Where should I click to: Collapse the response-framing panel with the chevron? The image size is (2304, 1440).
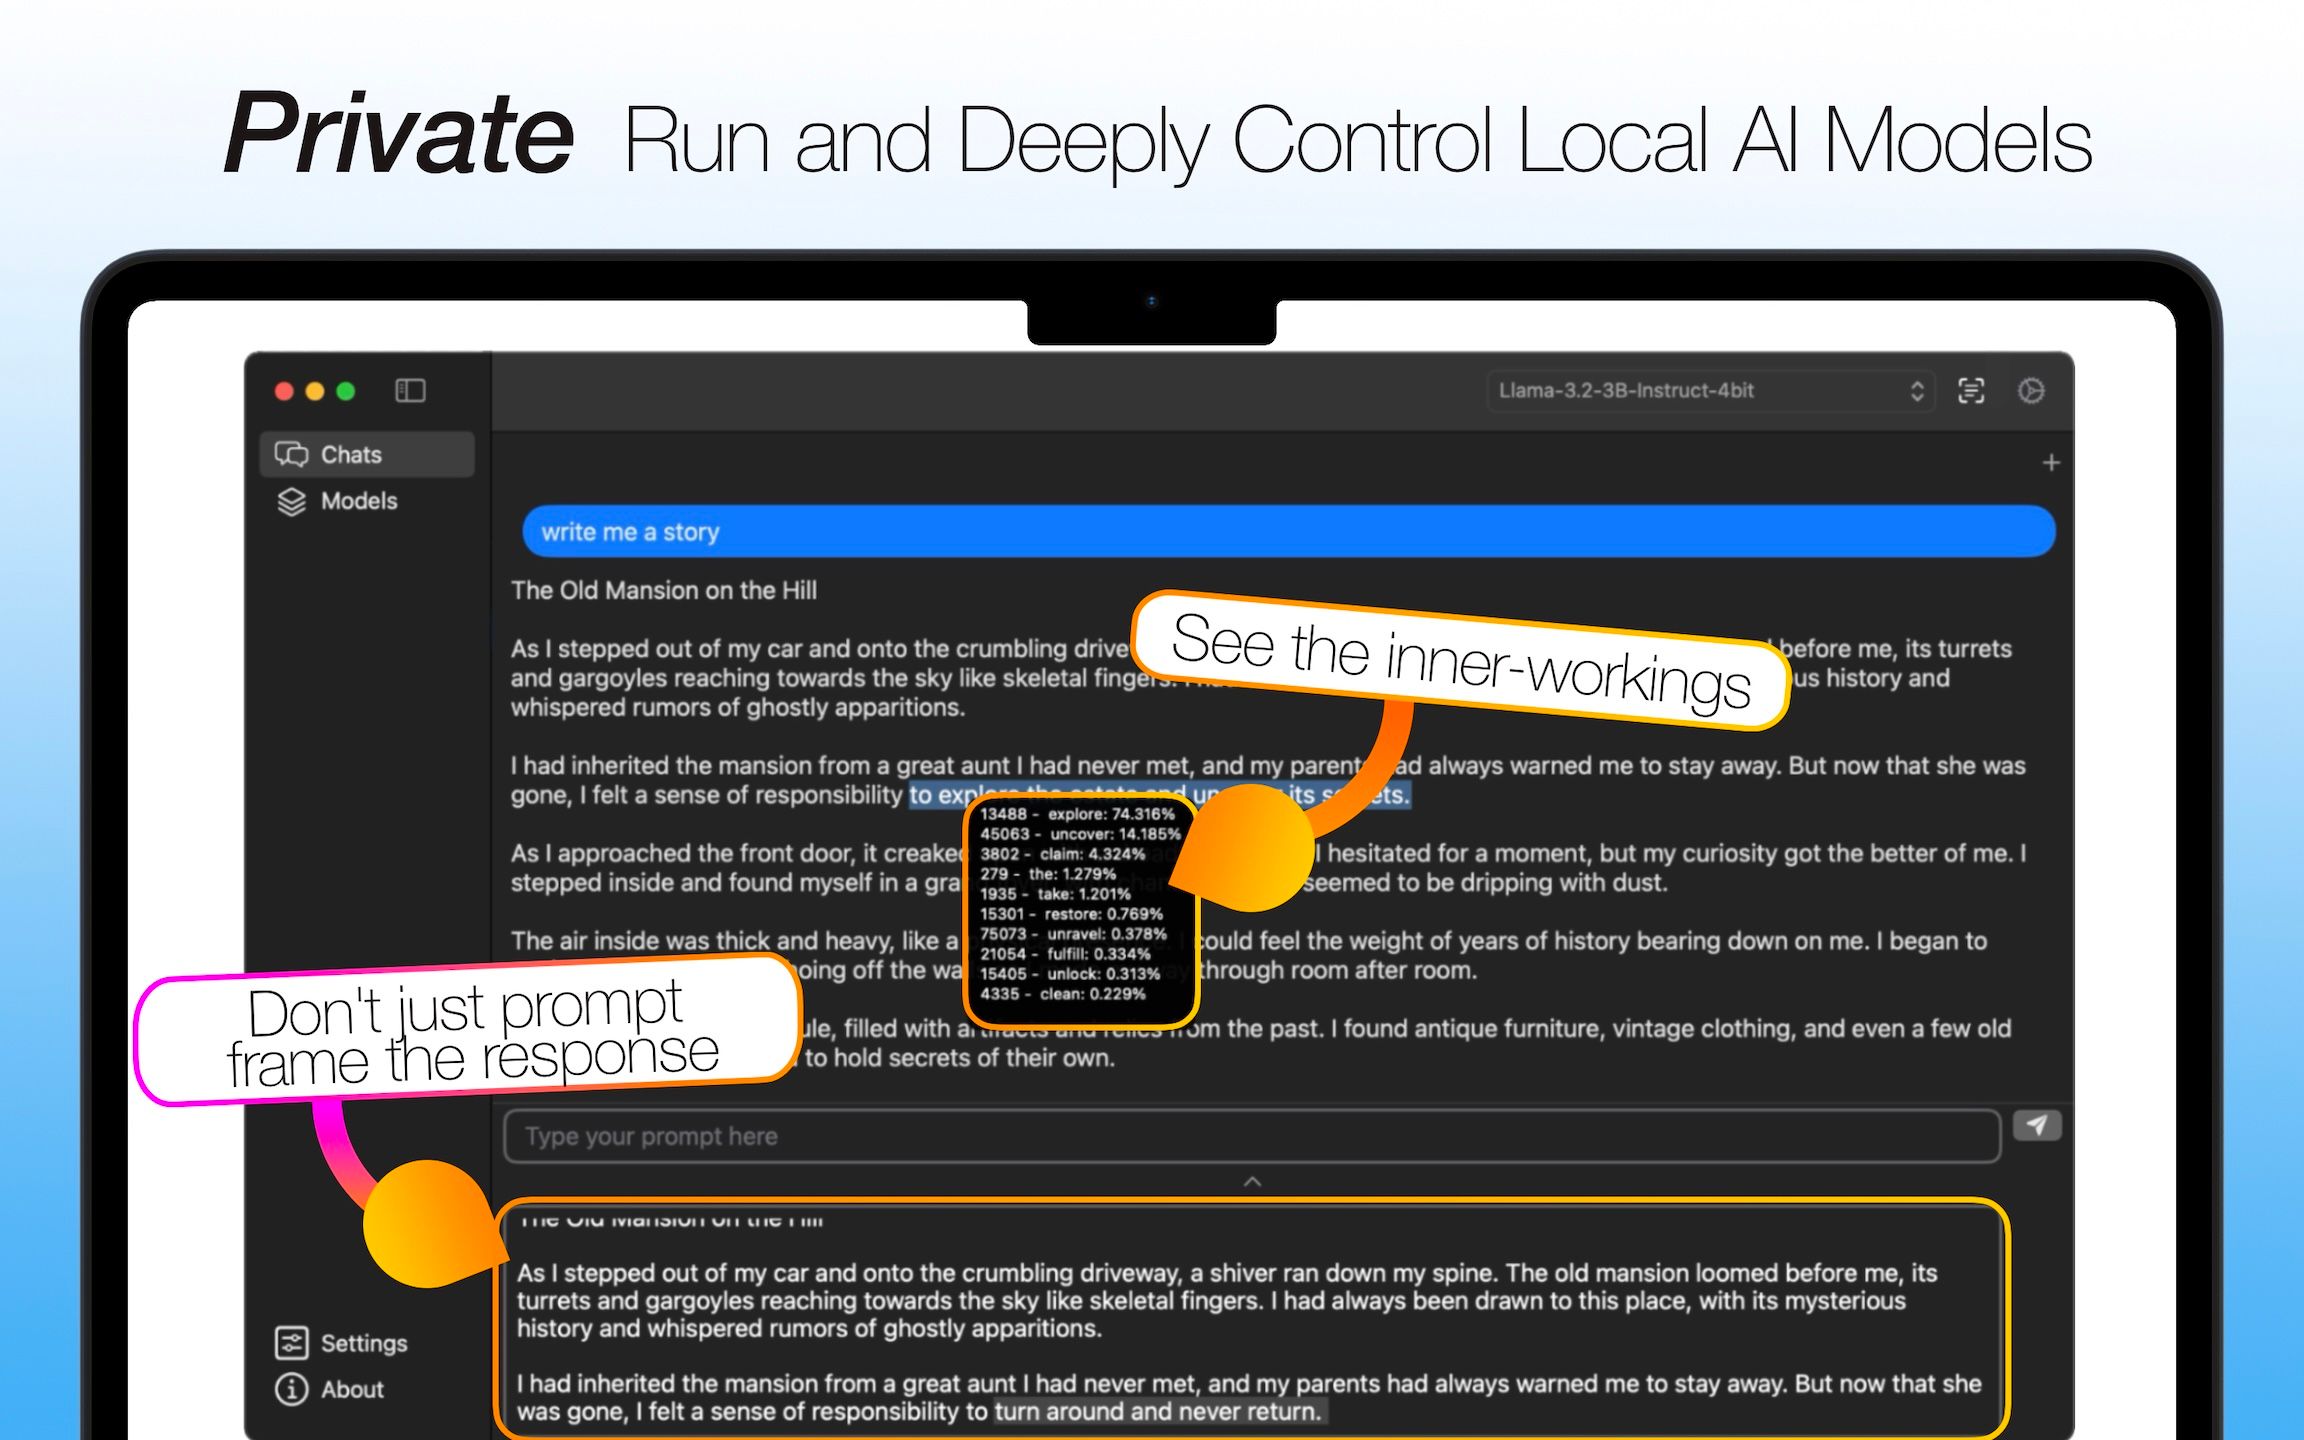tap(1252, 1181)
